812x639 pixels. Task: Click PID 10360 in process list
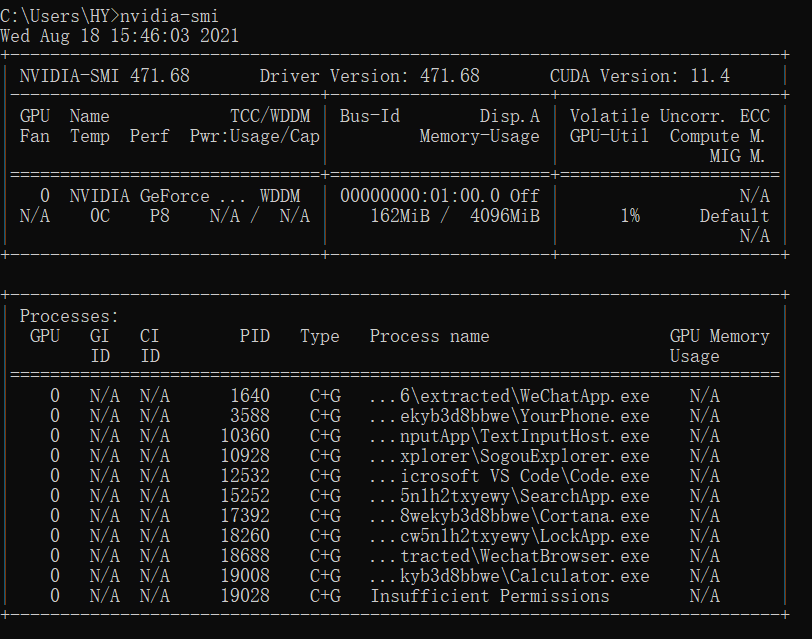point(245,436)
